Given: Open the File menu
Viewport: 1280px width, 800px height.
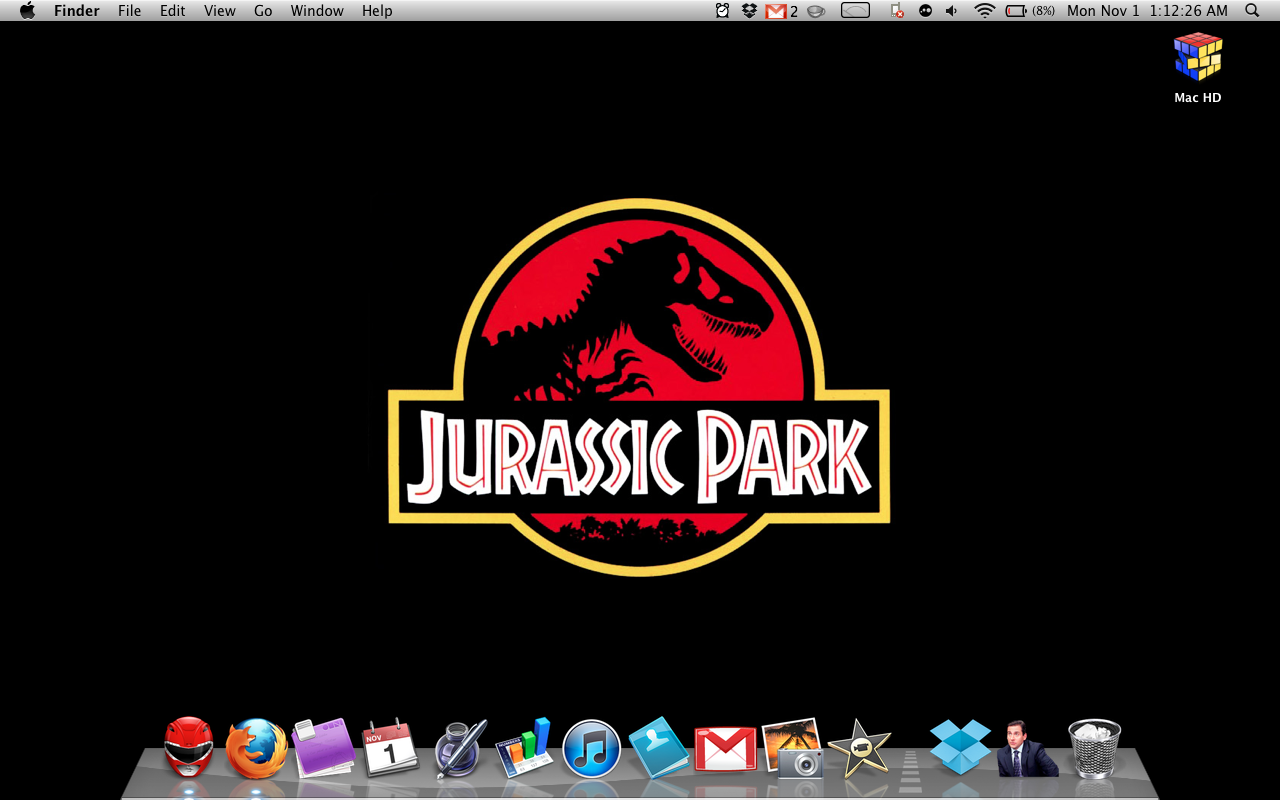Looking at the screenshot, I should coord(129,11).
